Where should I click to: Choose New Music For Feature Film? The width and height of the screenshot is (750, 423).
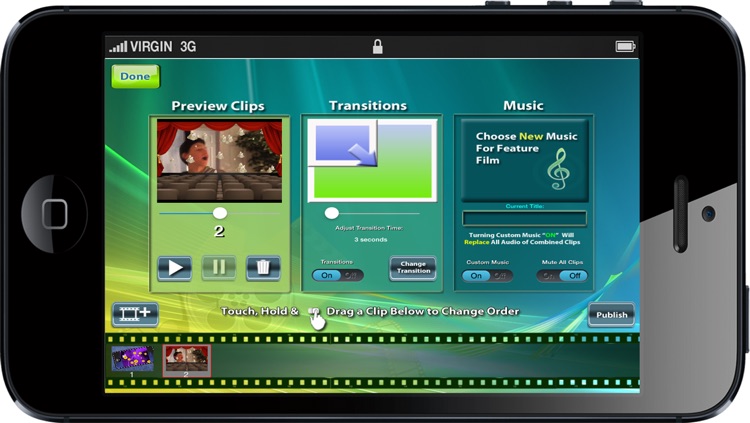525,160
